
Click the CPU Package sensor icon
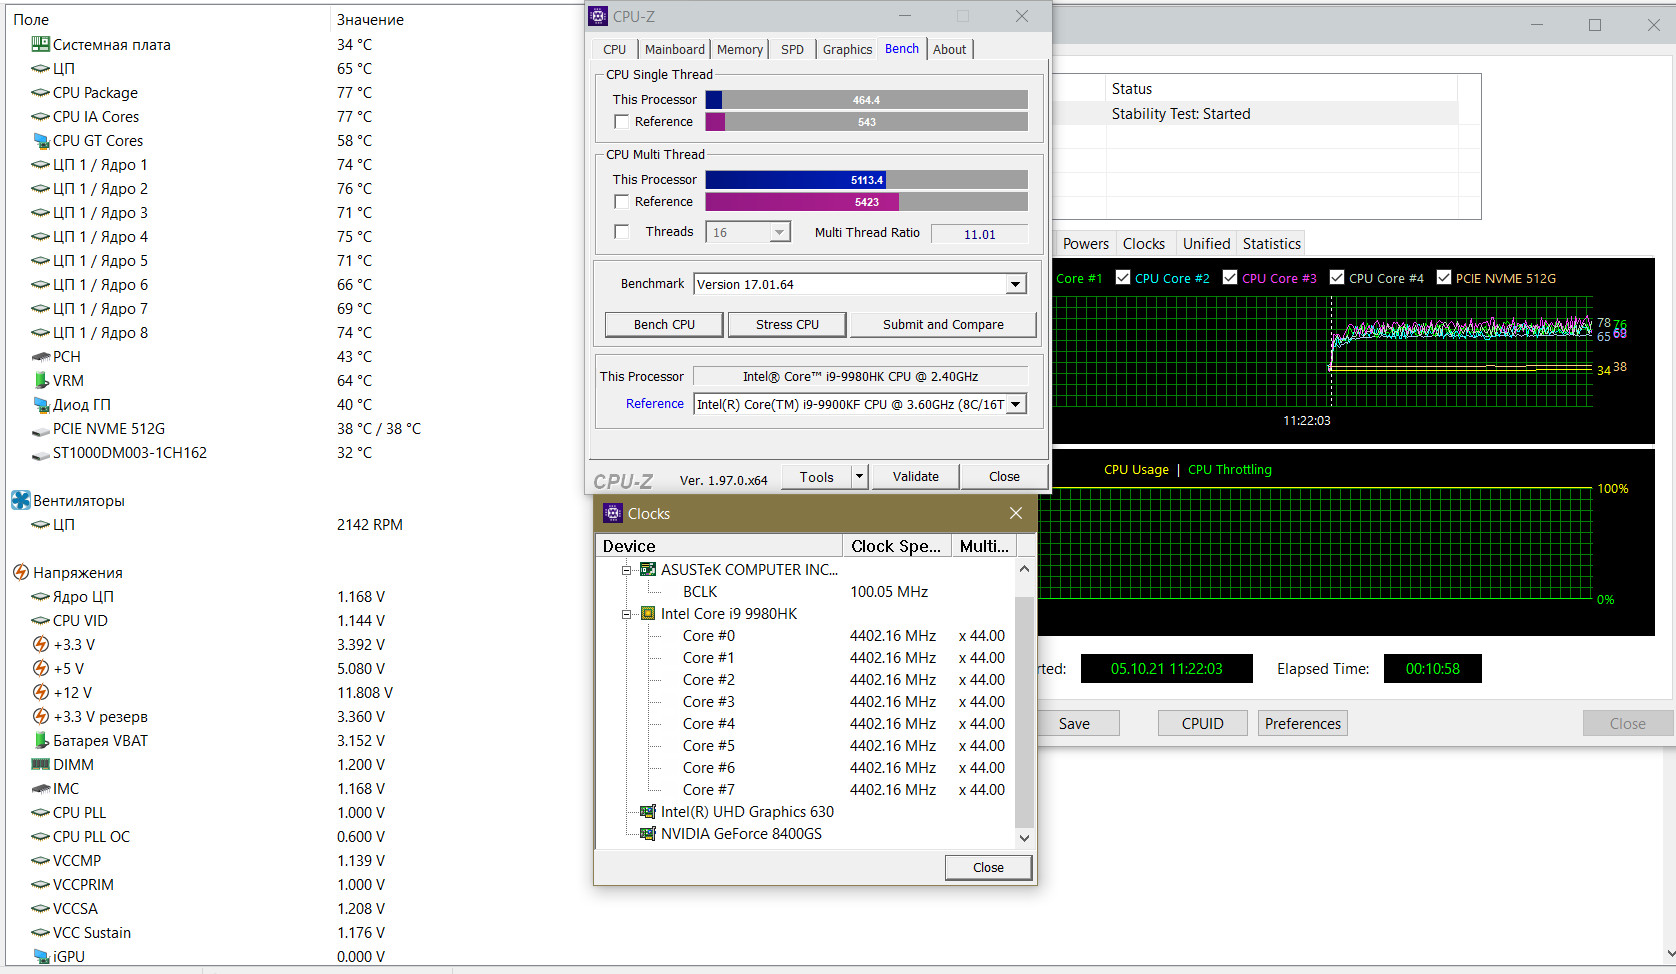(40, 92)
